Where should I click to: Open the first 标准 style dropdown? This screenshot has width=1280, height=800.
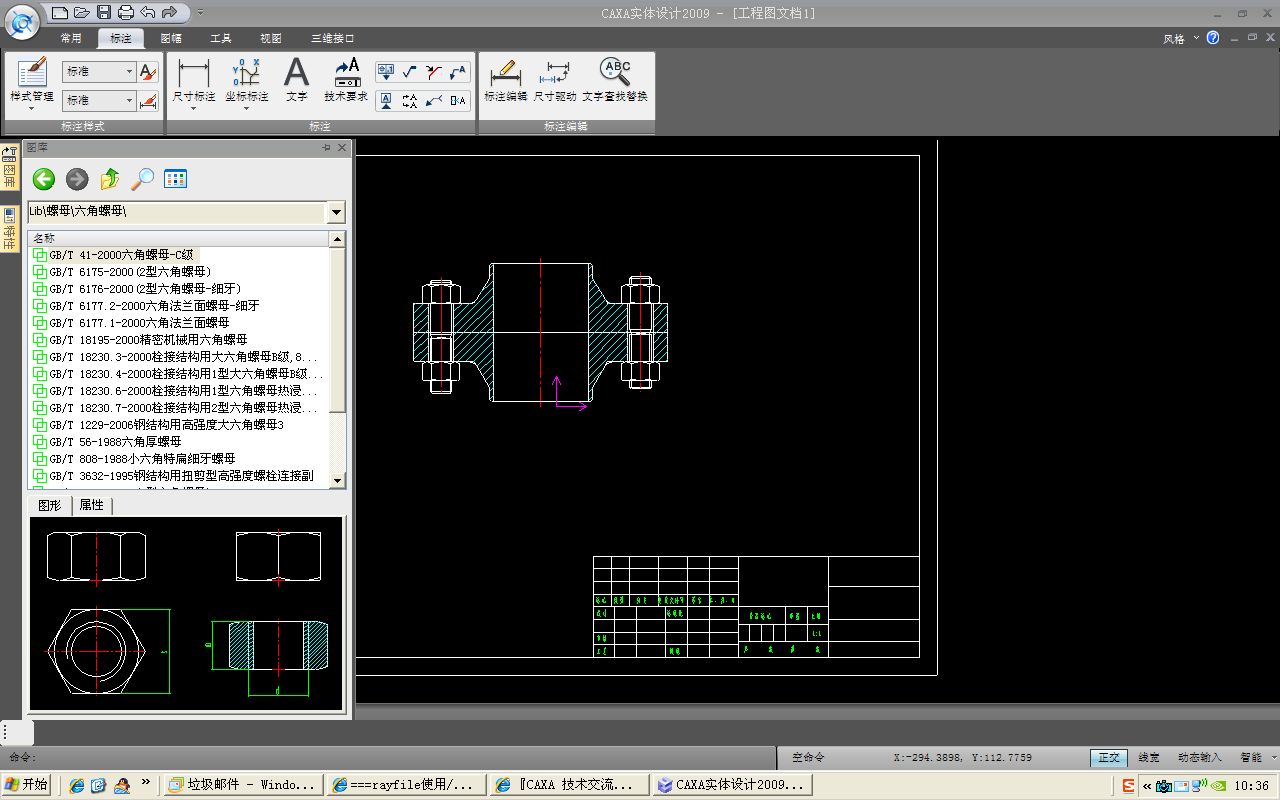pos(129,72)
